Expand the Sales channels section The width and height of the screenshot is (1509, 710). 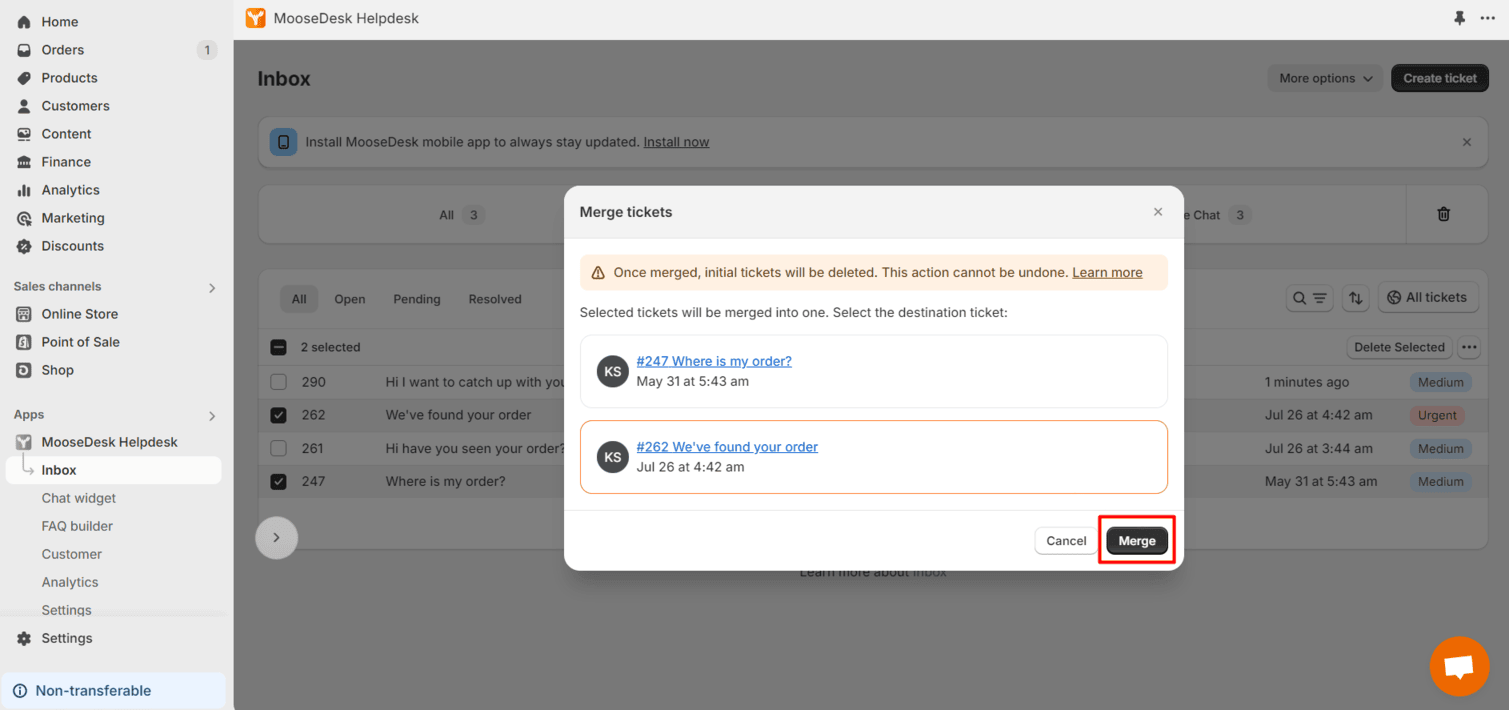[x=212, y=287]
